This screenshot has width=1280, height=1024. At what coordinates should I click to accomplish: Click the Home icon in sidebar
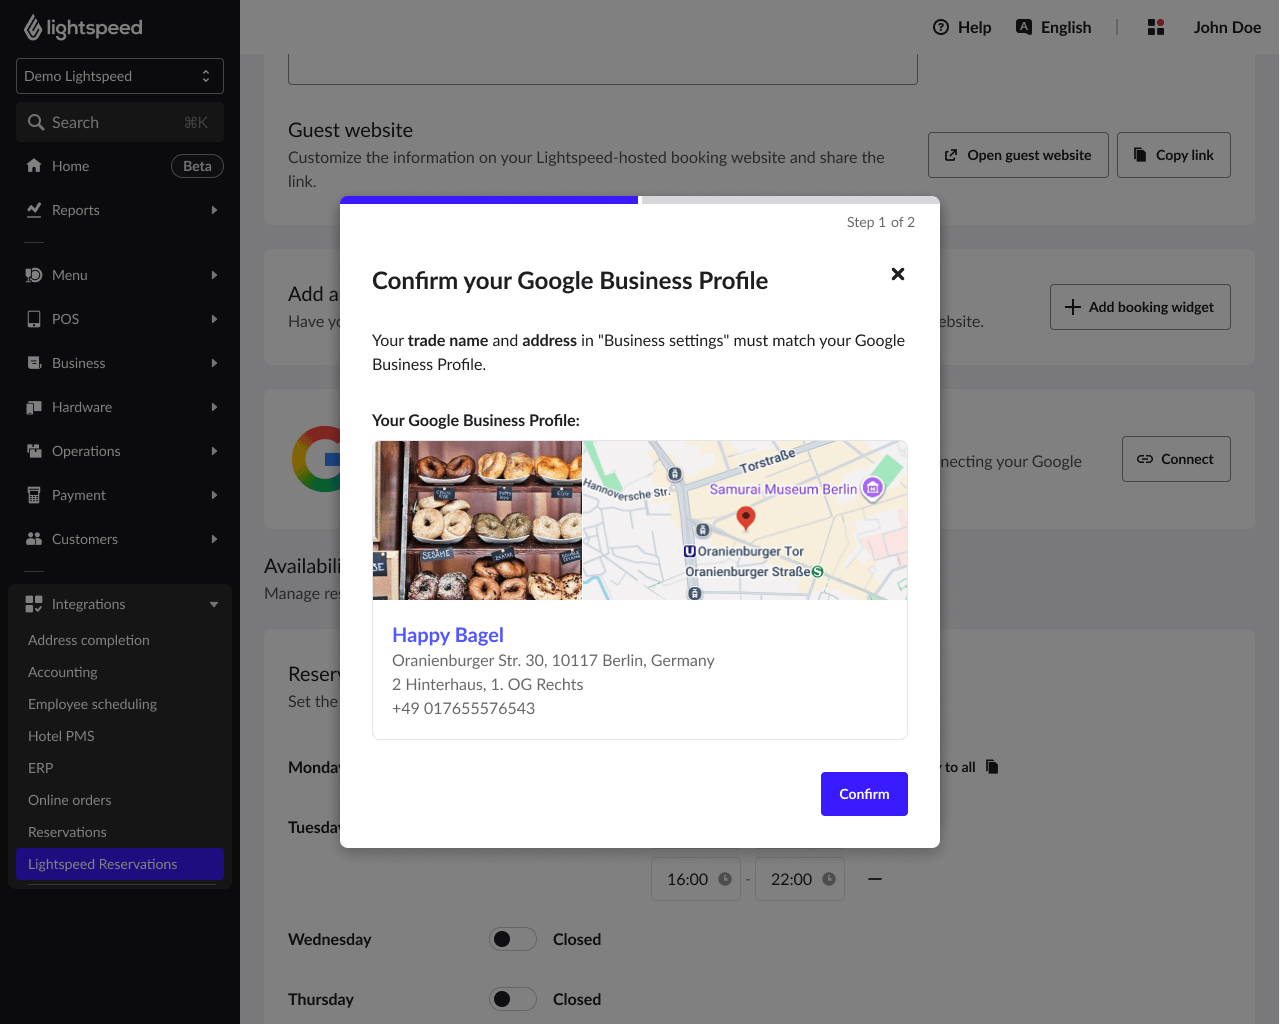point(34,166)
